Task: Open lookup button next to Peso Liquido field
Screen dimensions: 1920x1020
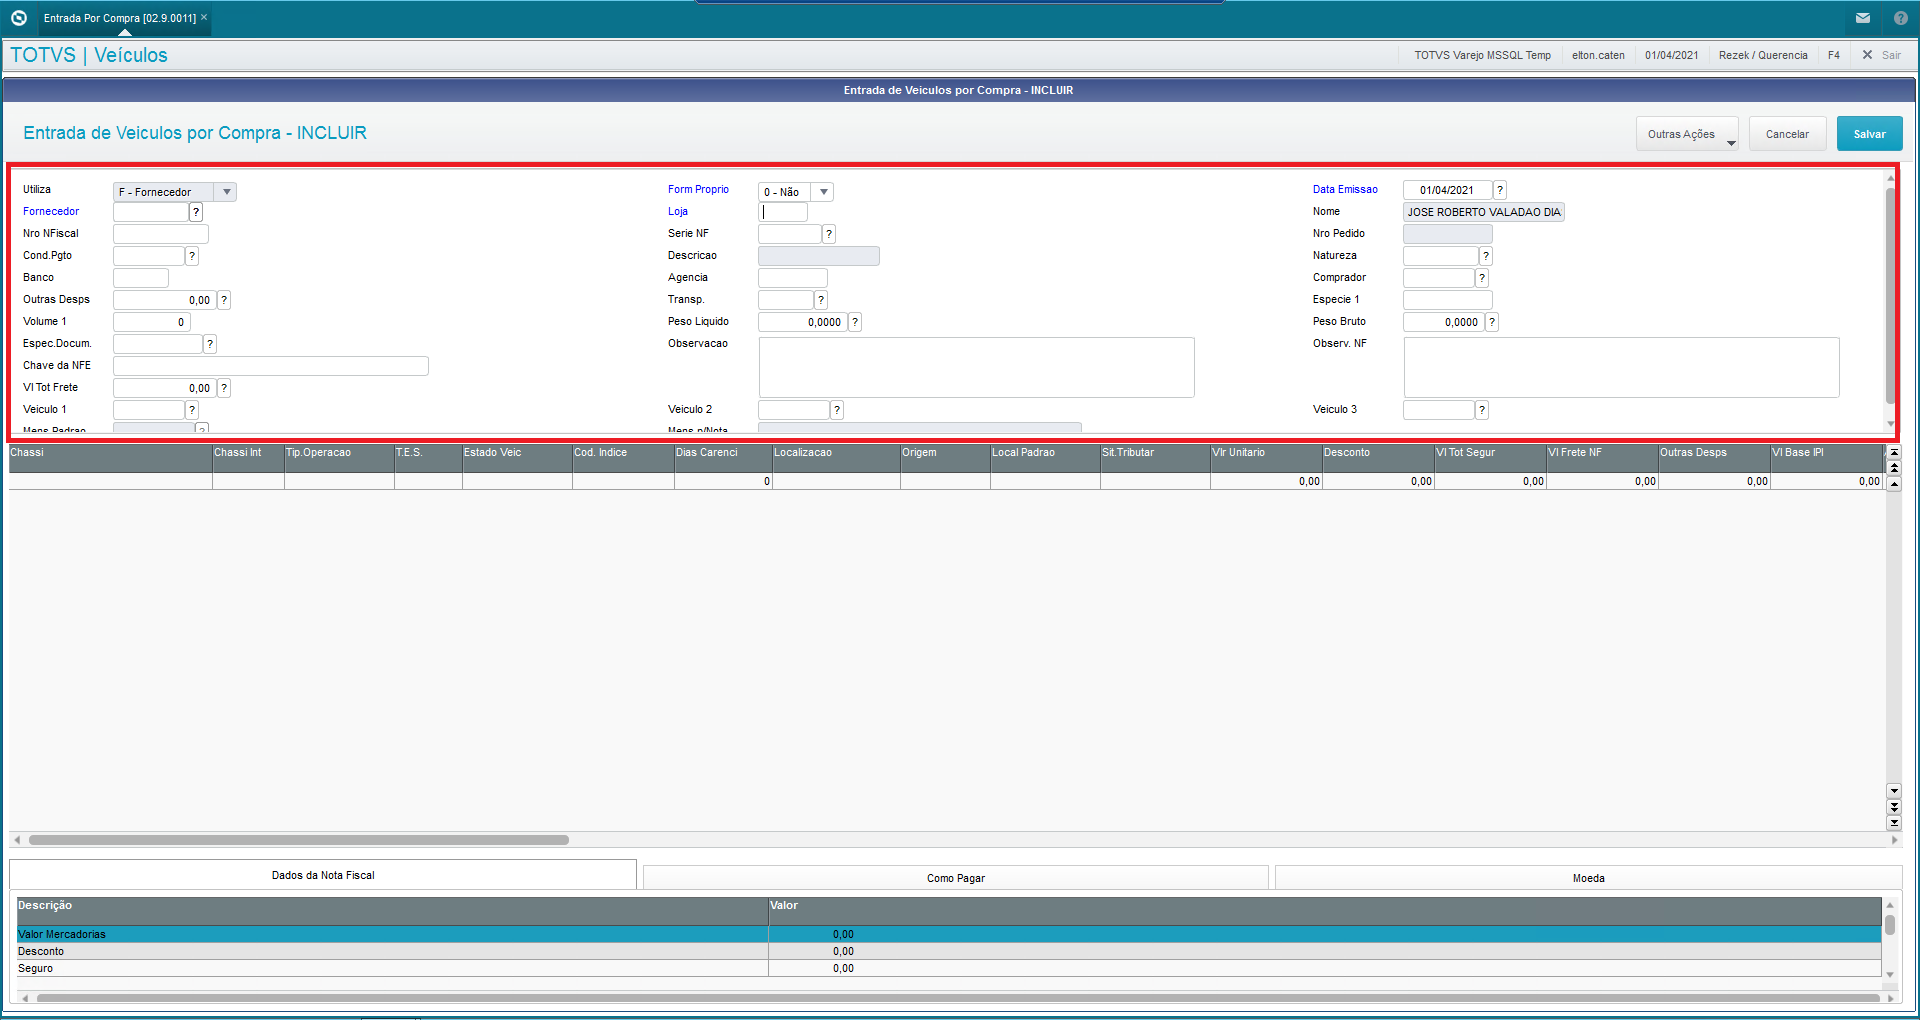Action: tap(855, 322)
